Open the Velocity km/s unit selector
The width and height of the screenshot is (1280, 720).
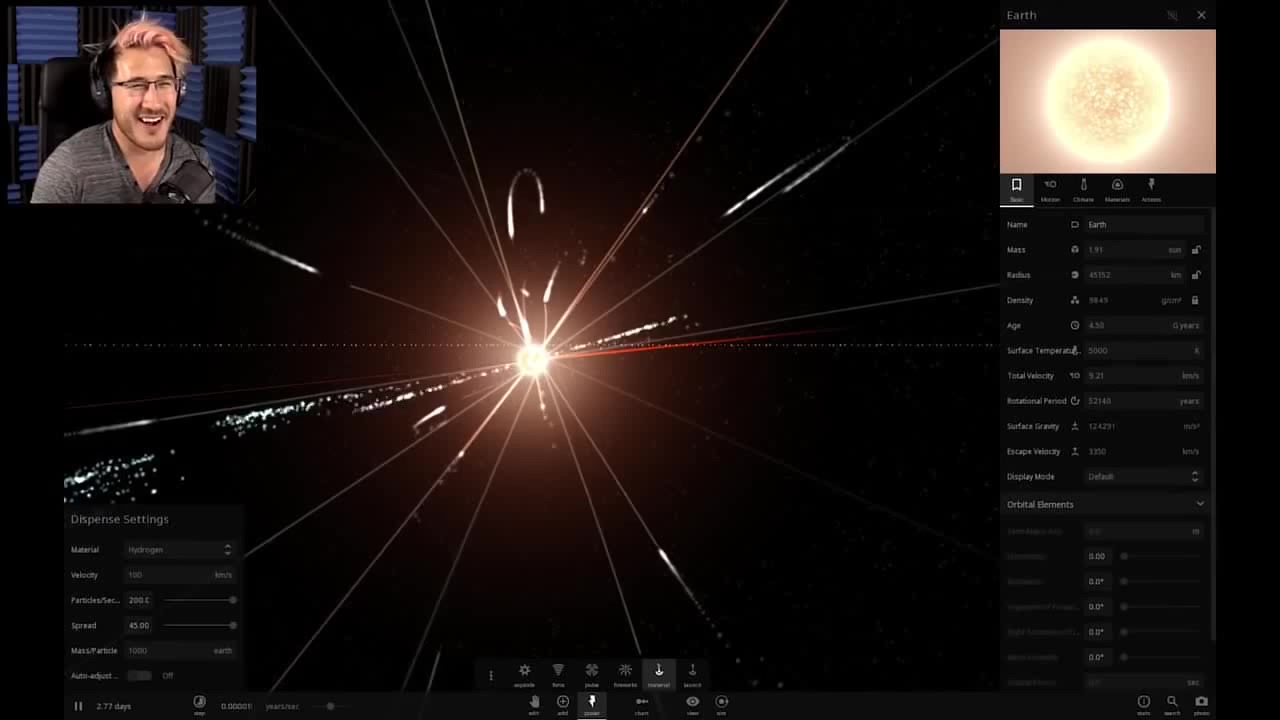pyautogui.click(x=223, y=575)
